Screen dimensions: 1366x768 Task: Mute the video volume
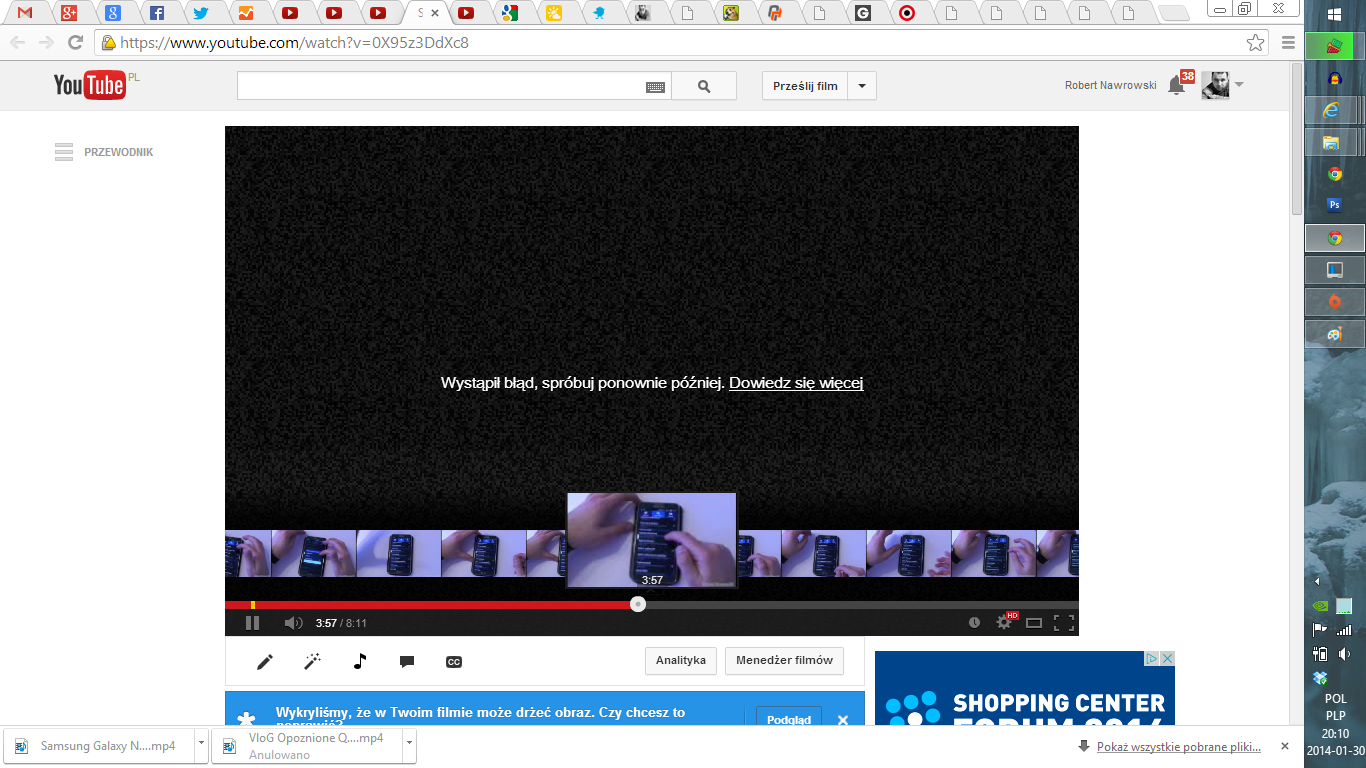tap(293, 623)
